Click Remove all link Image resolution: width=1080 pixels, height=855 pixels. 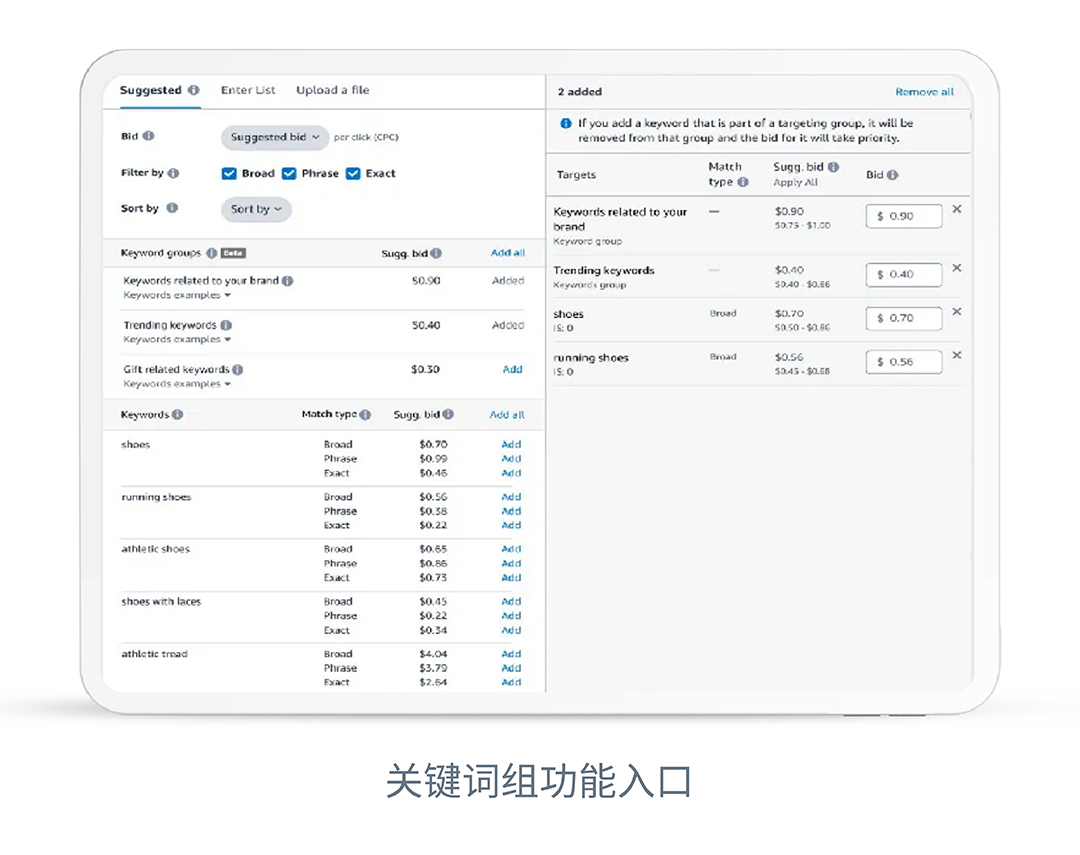click(924, 92)
